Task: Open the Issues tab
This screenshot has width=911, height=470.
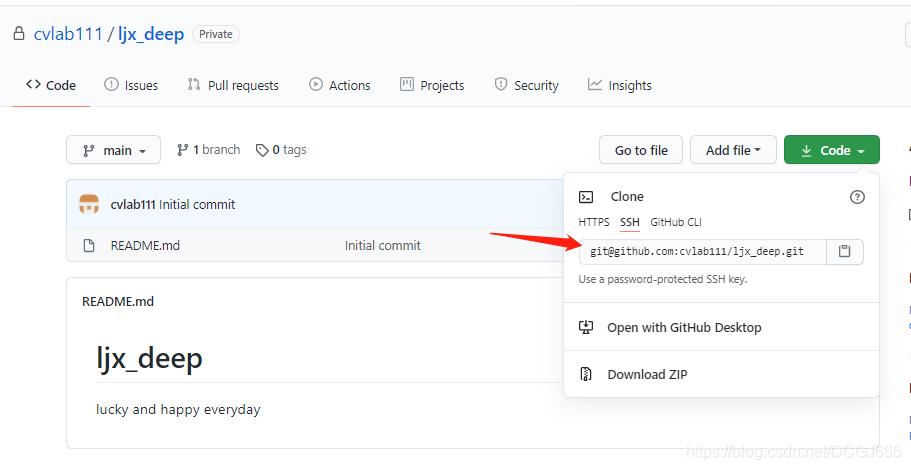Action: point(131,85)
